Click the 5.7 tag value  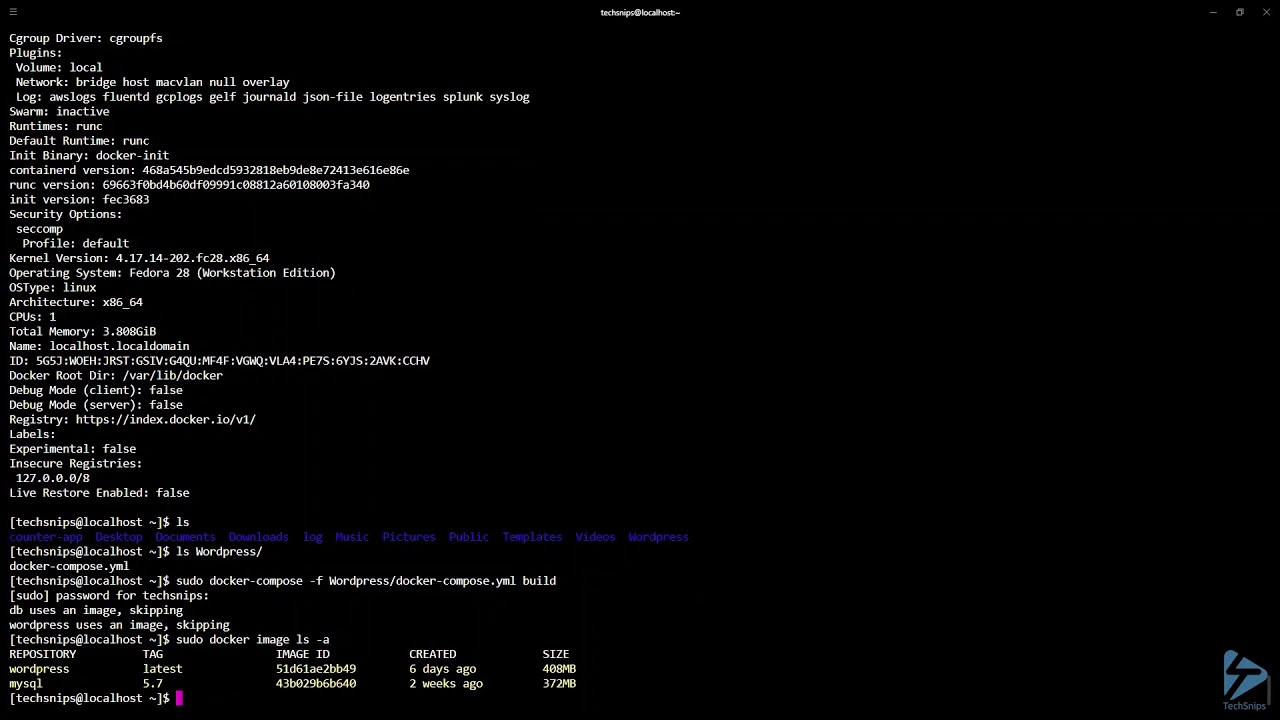click(x=152, y=684)
